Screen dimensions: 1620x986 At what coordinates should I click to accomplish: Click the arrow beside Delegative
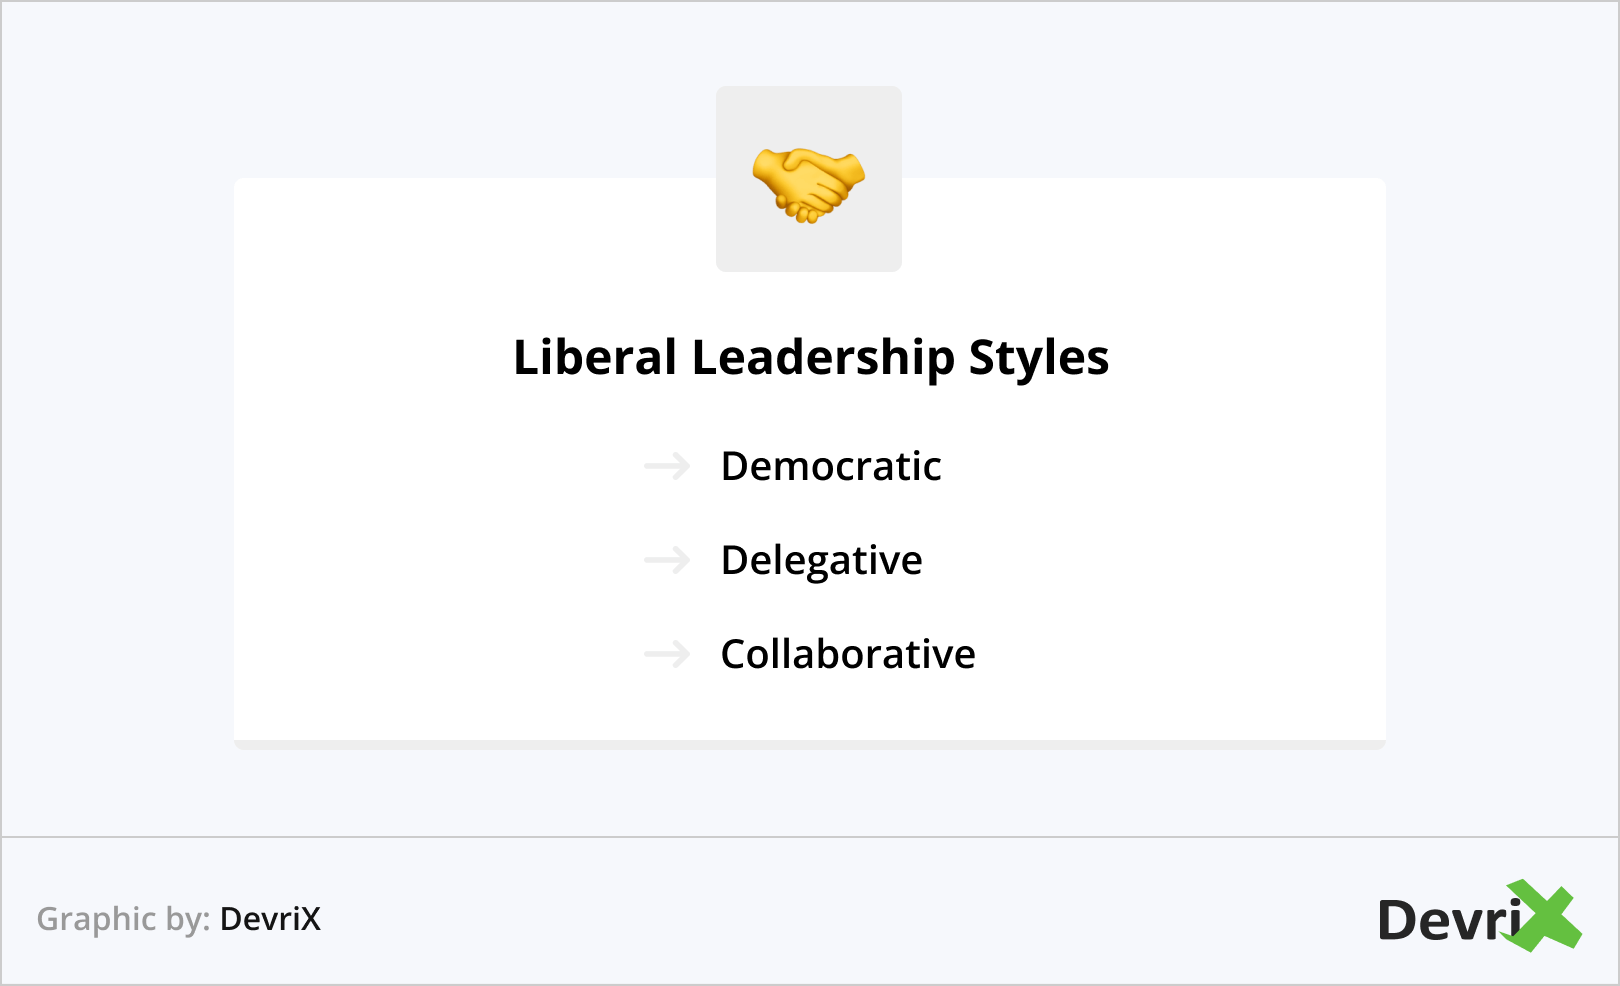667,560
